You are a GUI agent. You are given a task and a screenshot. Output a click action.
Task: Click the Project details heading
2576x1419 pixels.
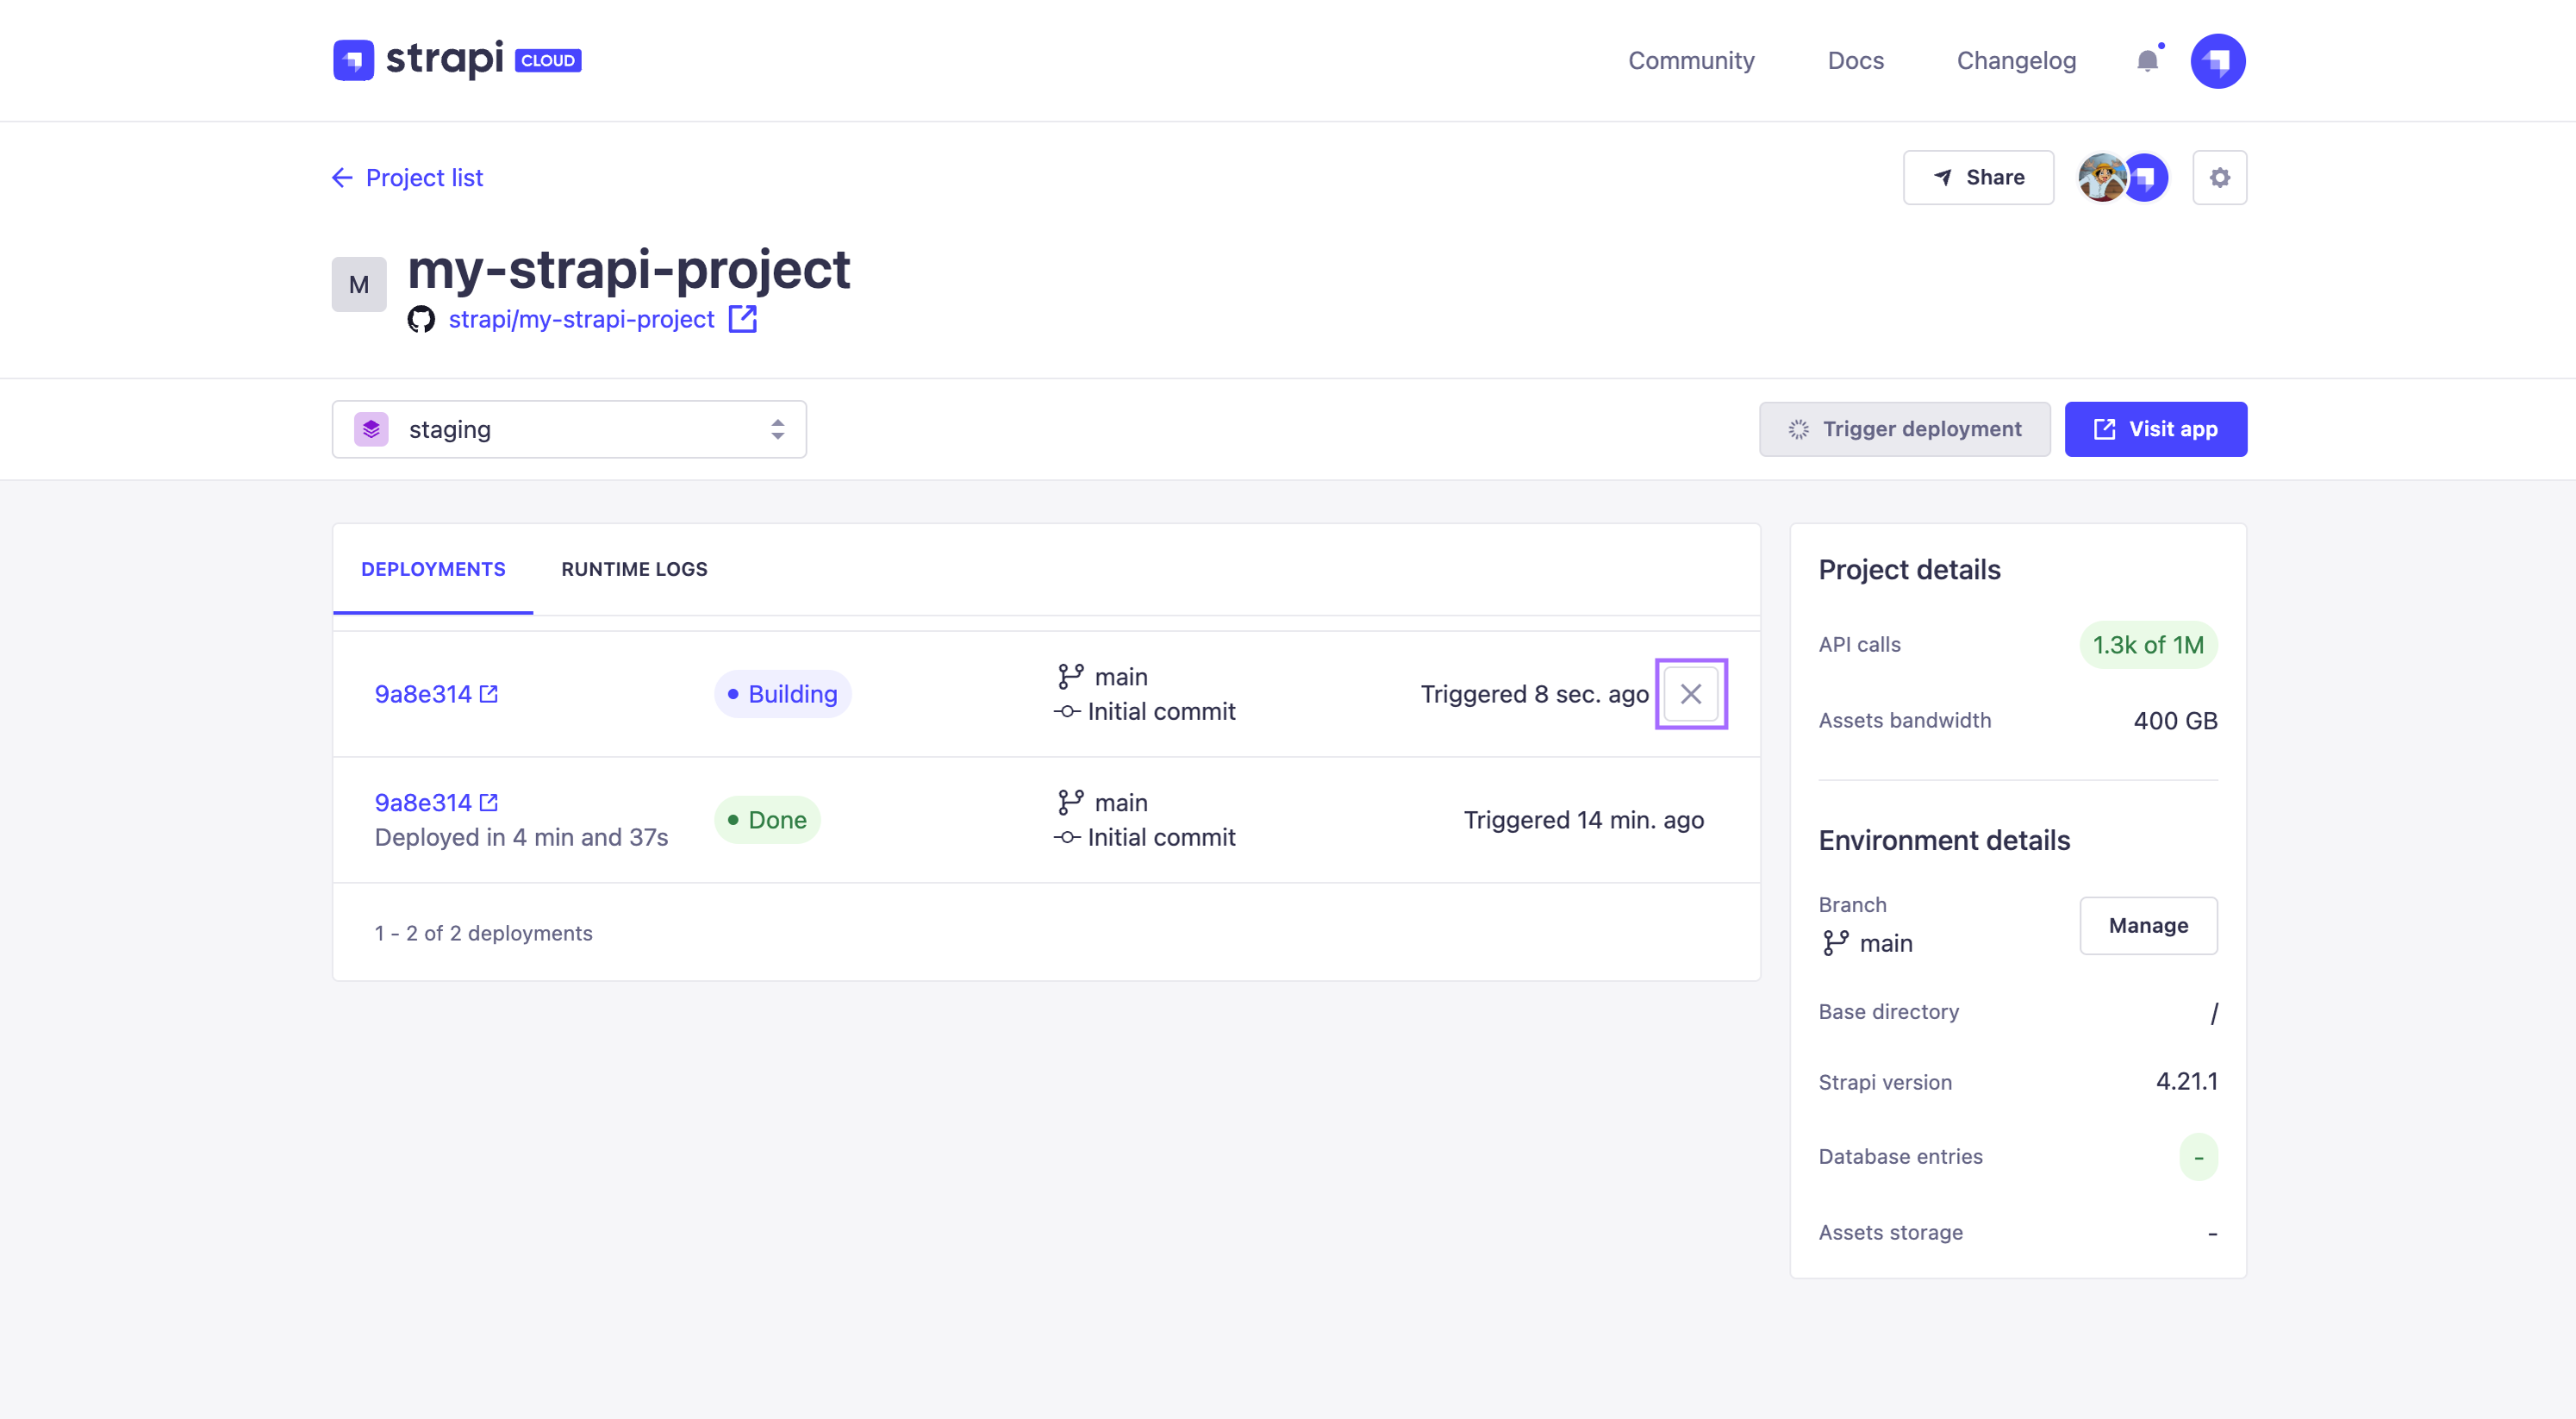(x=1909, y=570)
